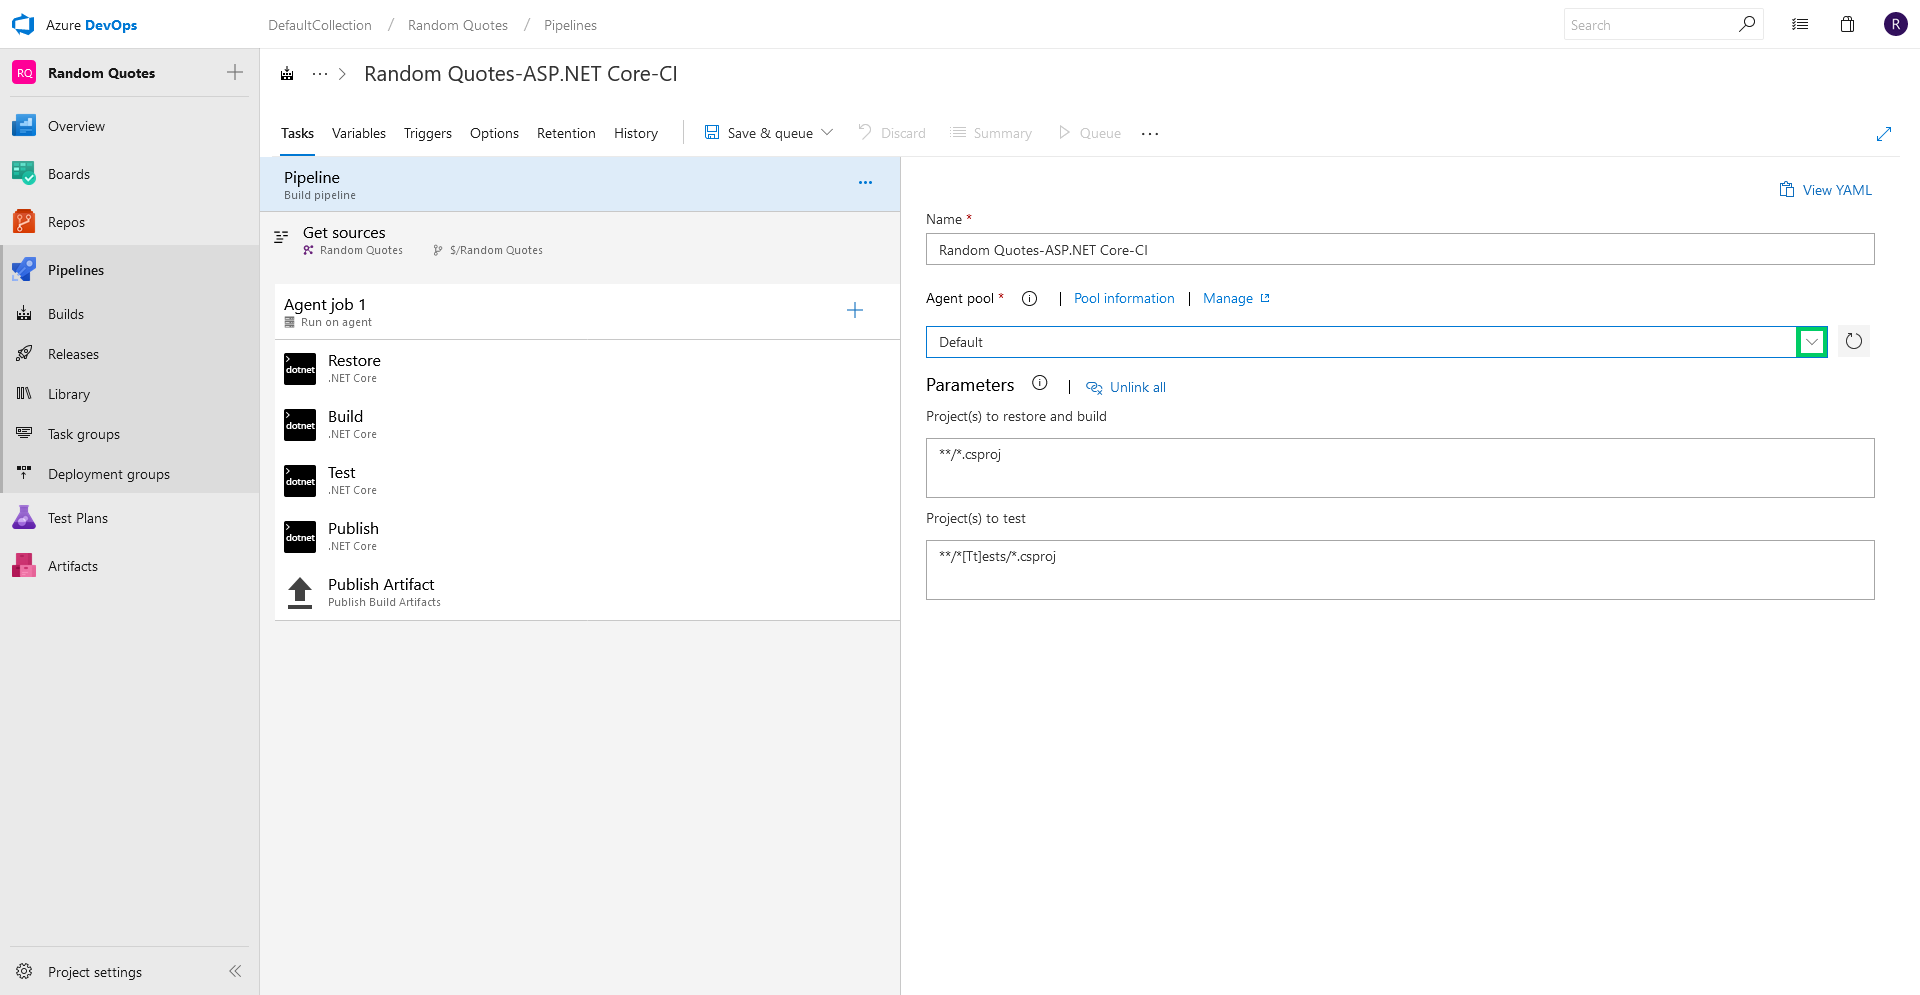Open the breadcrumb ellipsis menu
Image resolution: width=1920 pixels, height=995 pixels.
pyautogui.click(x=320, y=74)
